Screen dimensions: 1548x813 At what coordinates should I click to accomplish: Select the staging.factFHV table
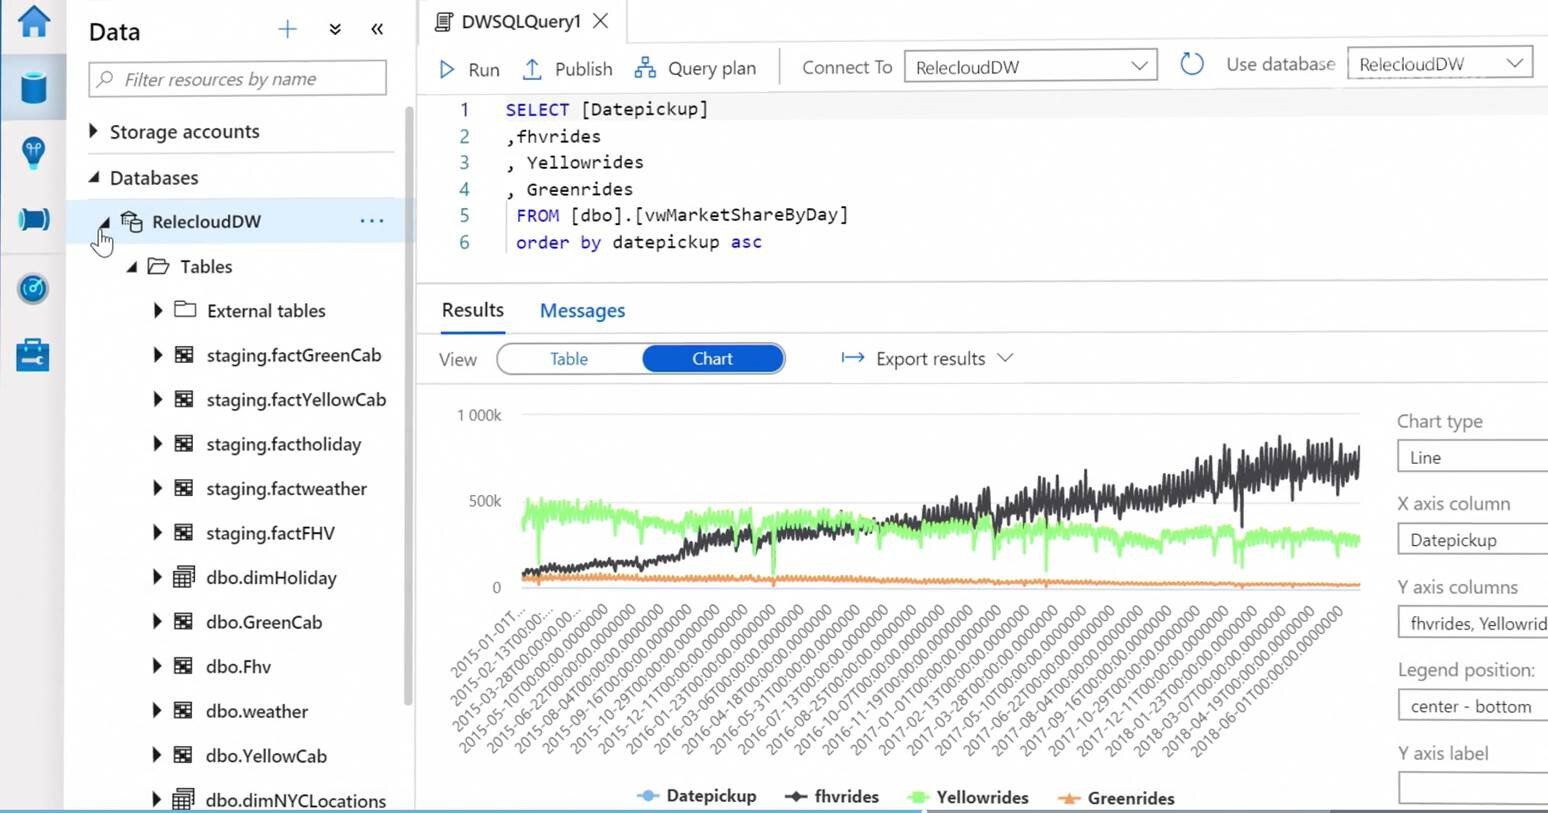(x=270, y=533)
